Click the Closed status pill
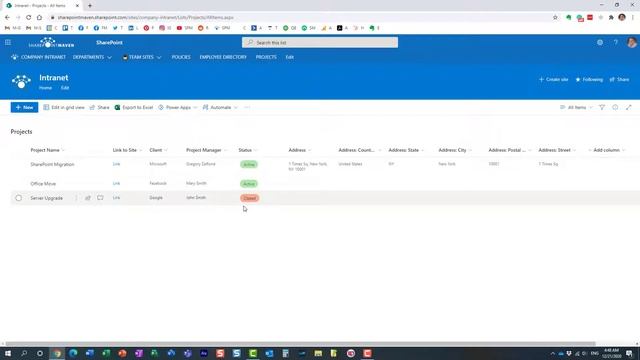Image resolution: width=640 pixels, height=360 pixels. click(x=249, y=198)
